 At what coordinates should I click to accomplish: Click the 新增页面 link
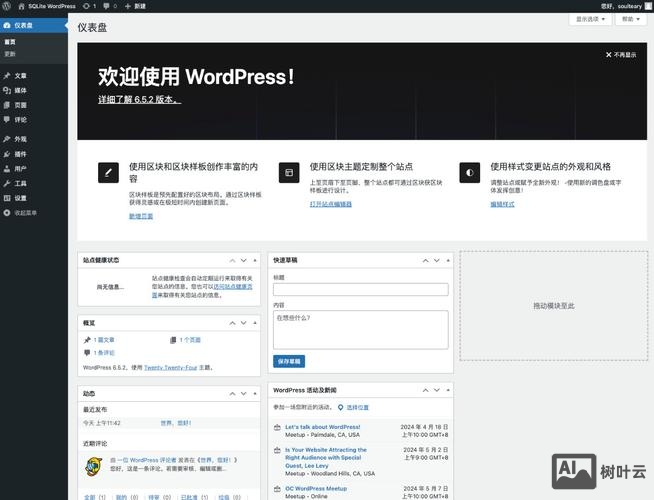tap(141, 216)
